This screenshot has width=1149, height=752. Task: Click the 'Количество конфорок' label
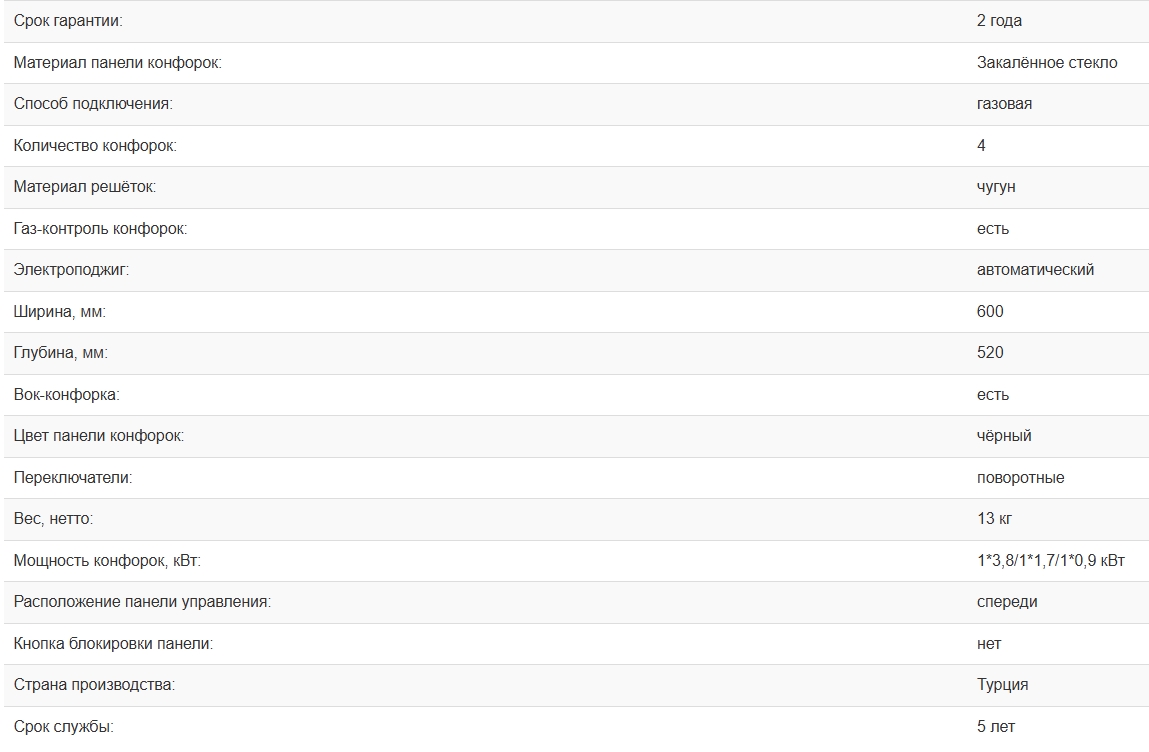[x=95, y=146]
